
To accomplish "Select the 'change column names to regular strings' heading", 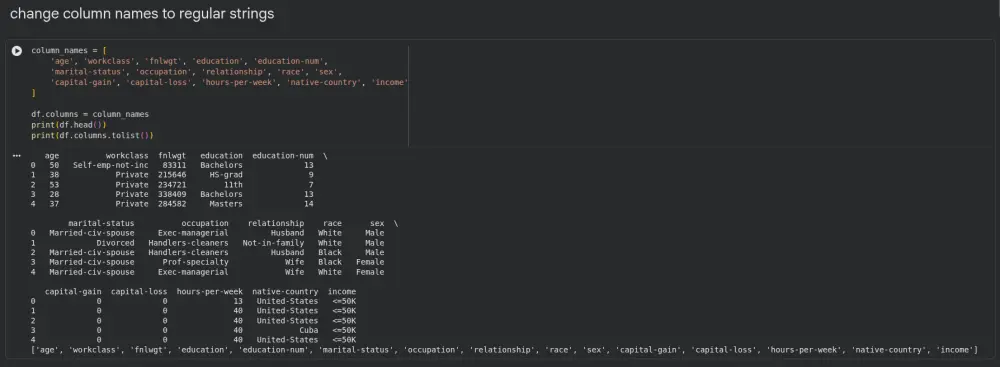I will coord(142,13).
